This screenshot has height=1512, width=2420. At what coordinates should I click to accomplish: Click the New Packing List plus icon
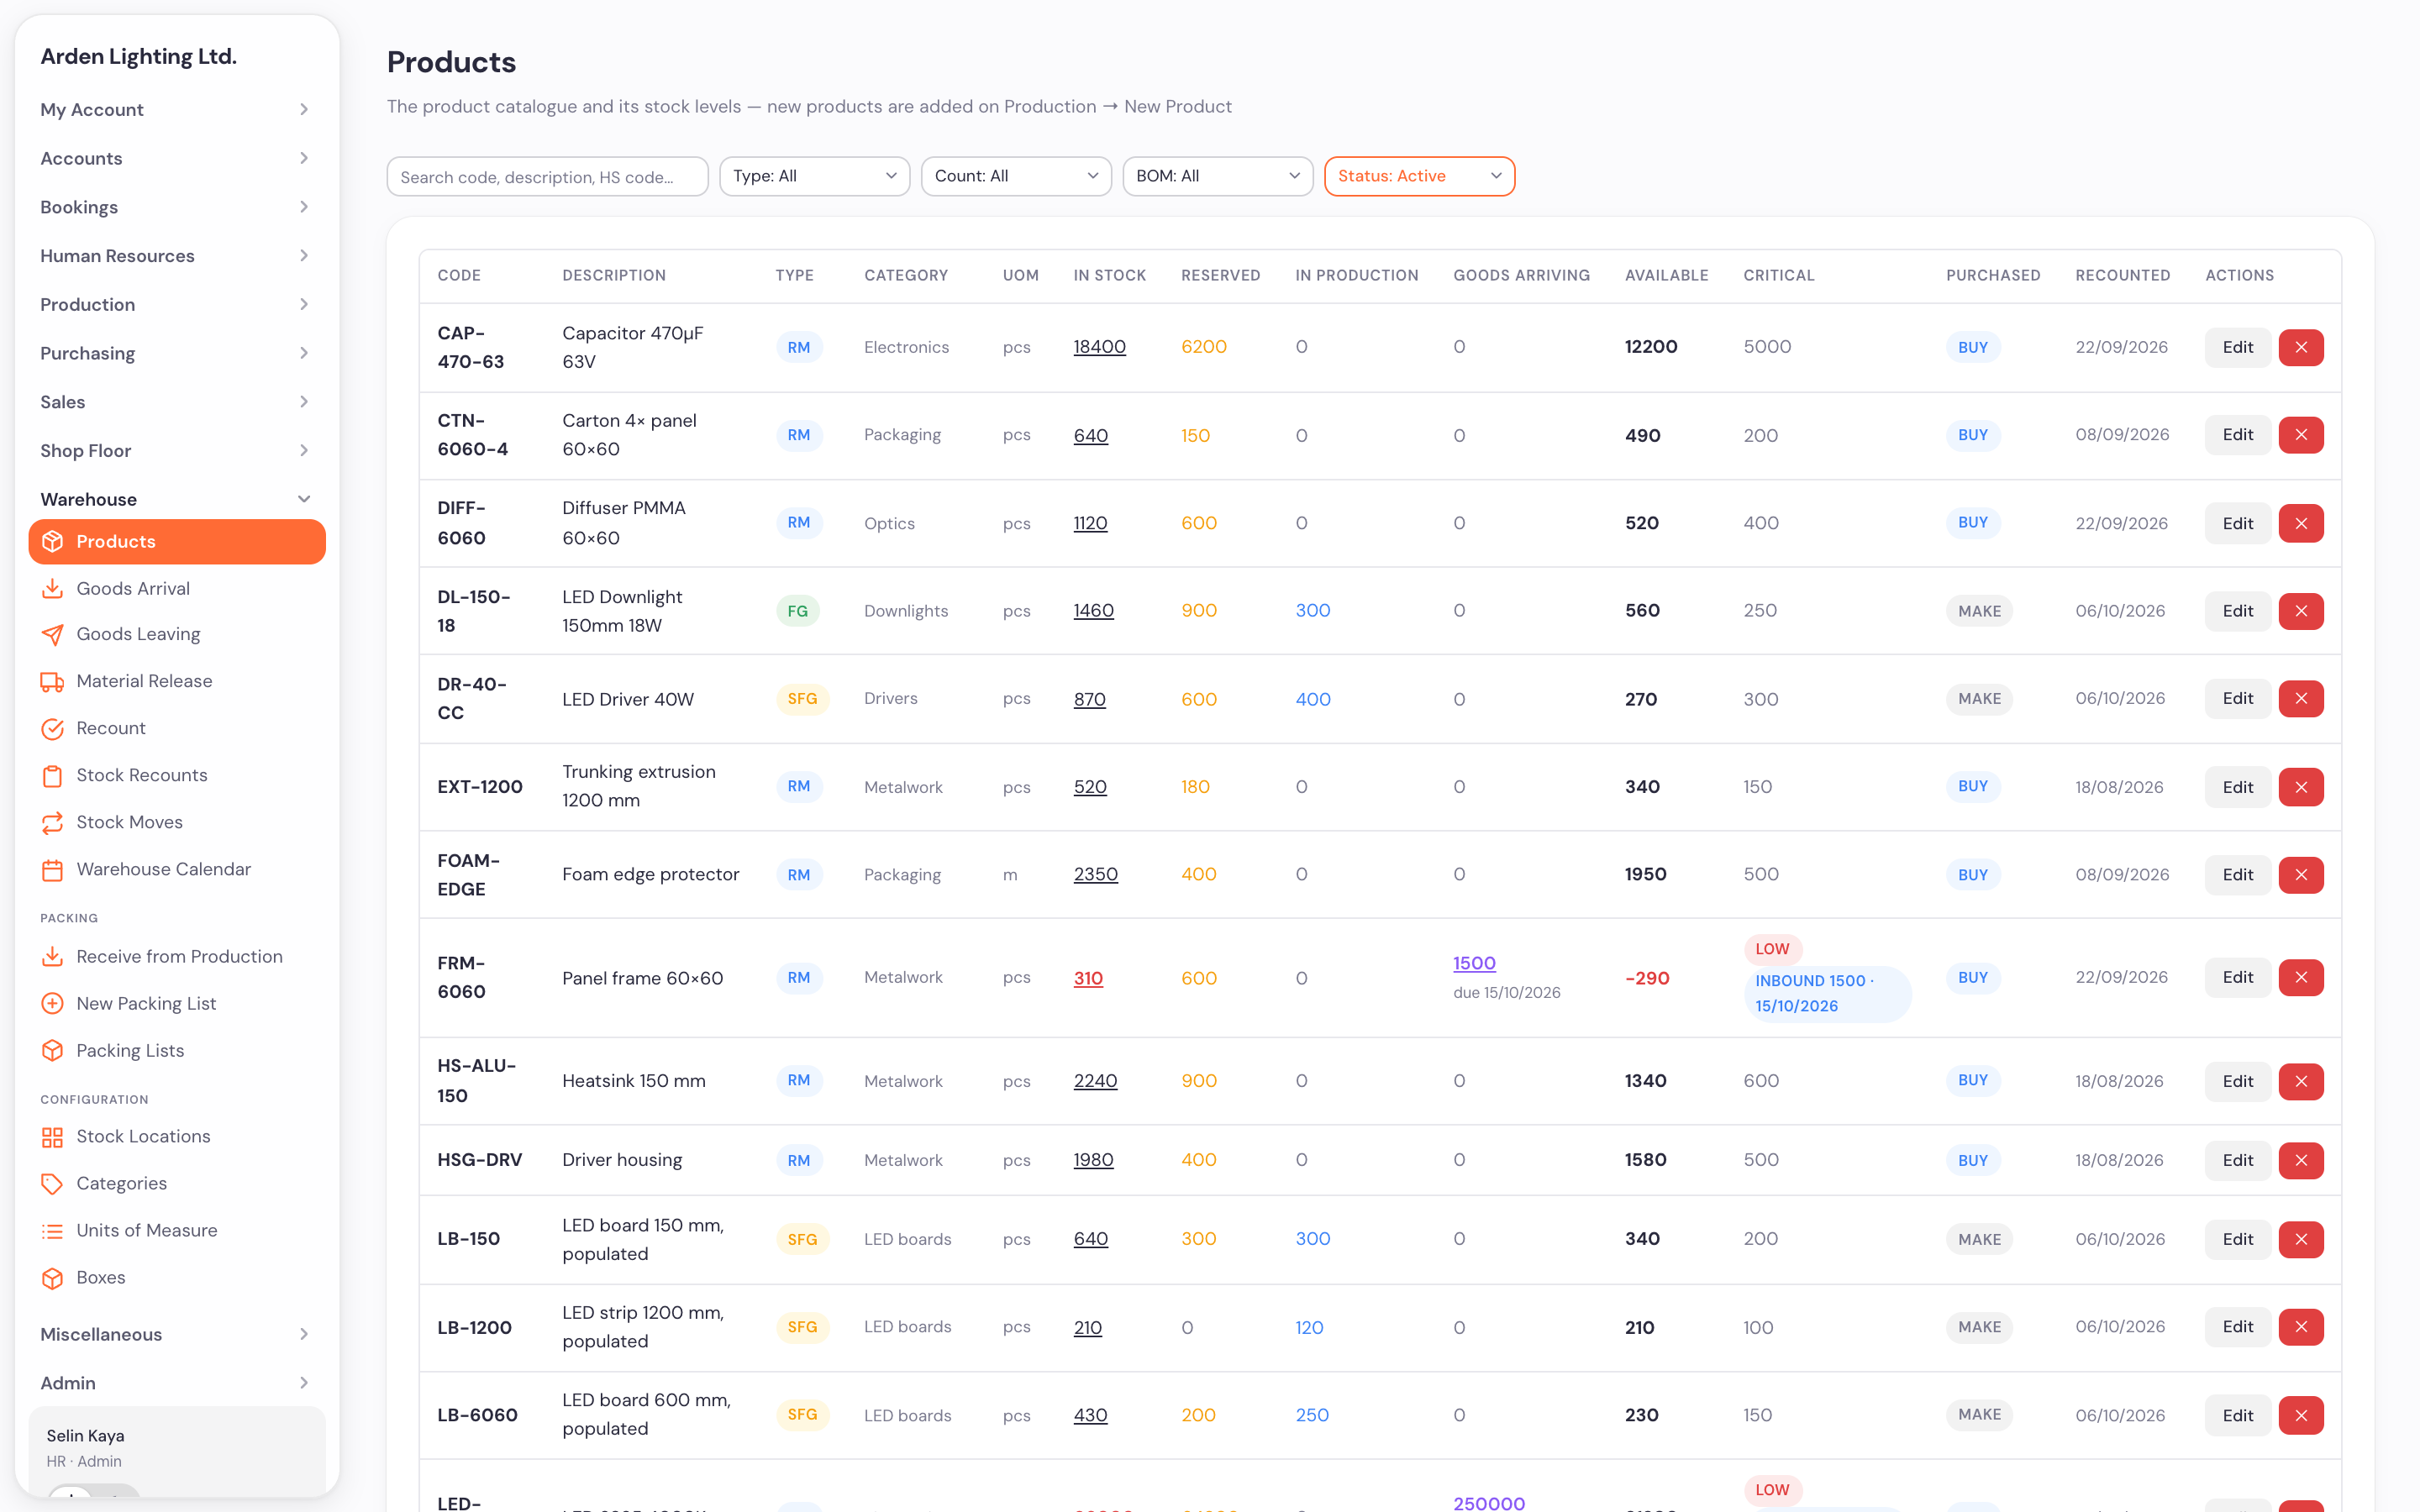coord(52,1003)
